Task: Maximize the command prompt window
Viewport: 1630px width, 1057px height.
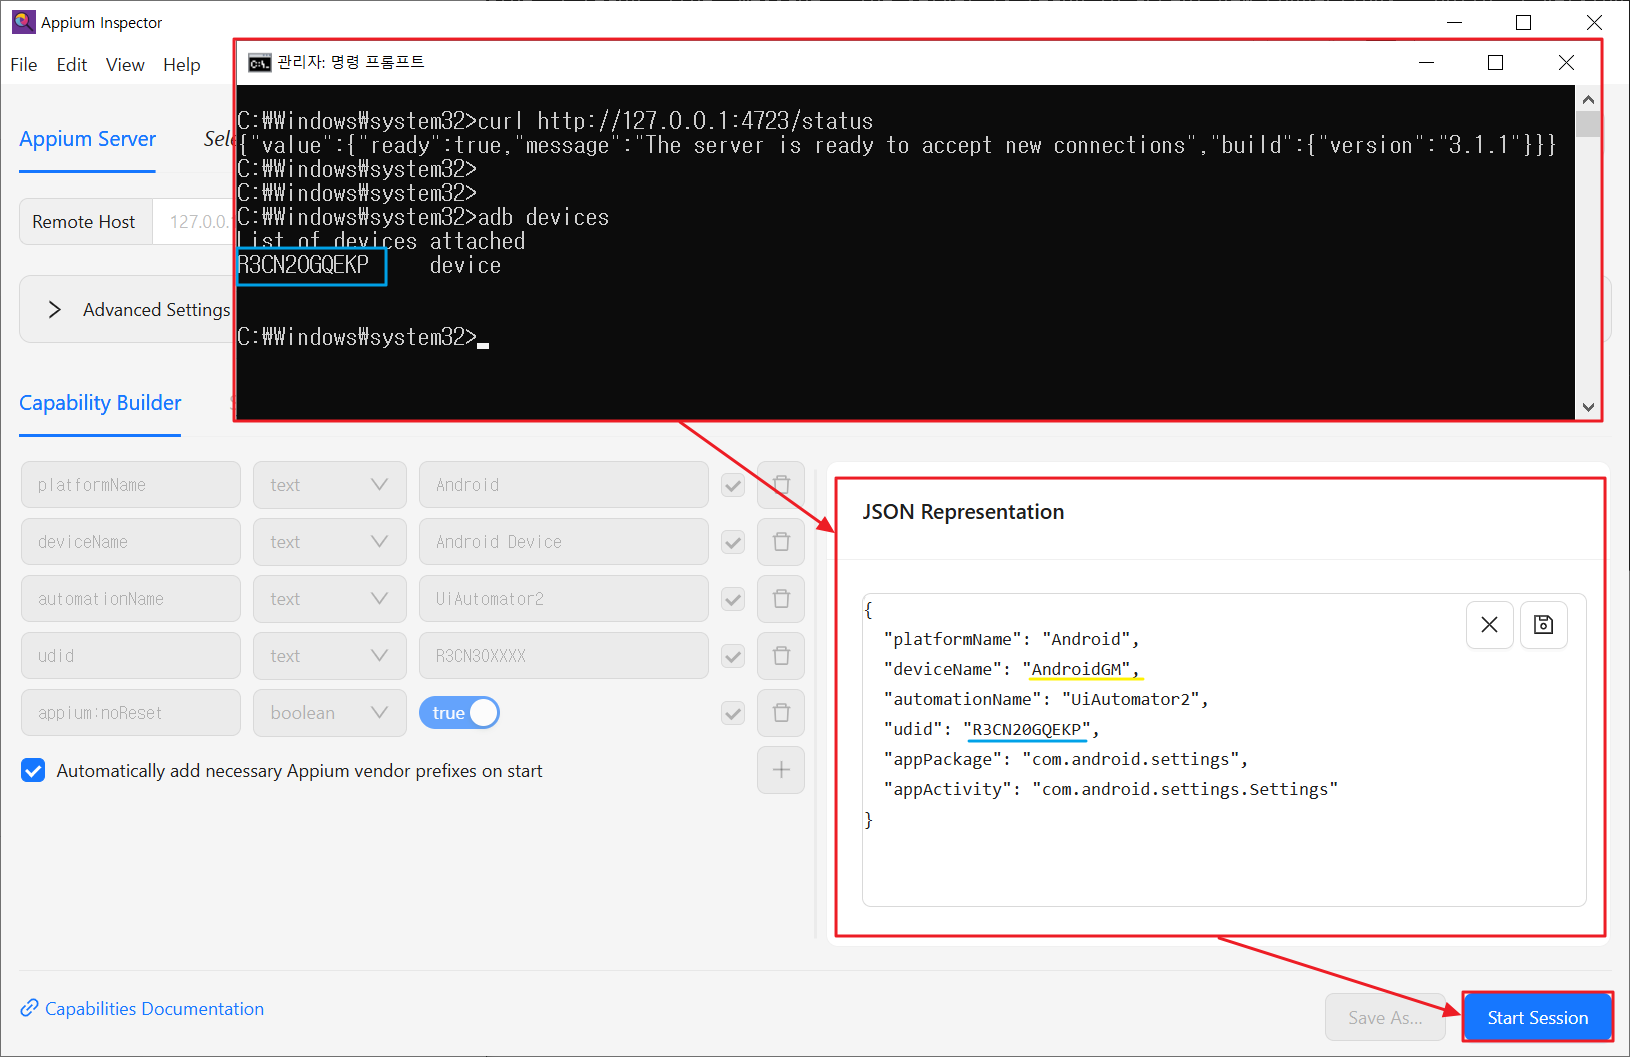Action: point(1496,63)
